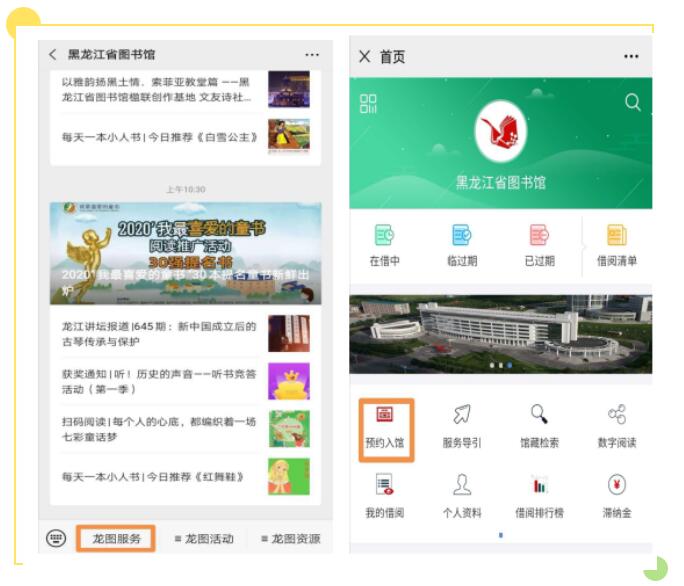The width and height of the screenshot is (684, 586).
Task: Open more options in 黑龙江省图书馆 chat header
Action: pos(312,55)
